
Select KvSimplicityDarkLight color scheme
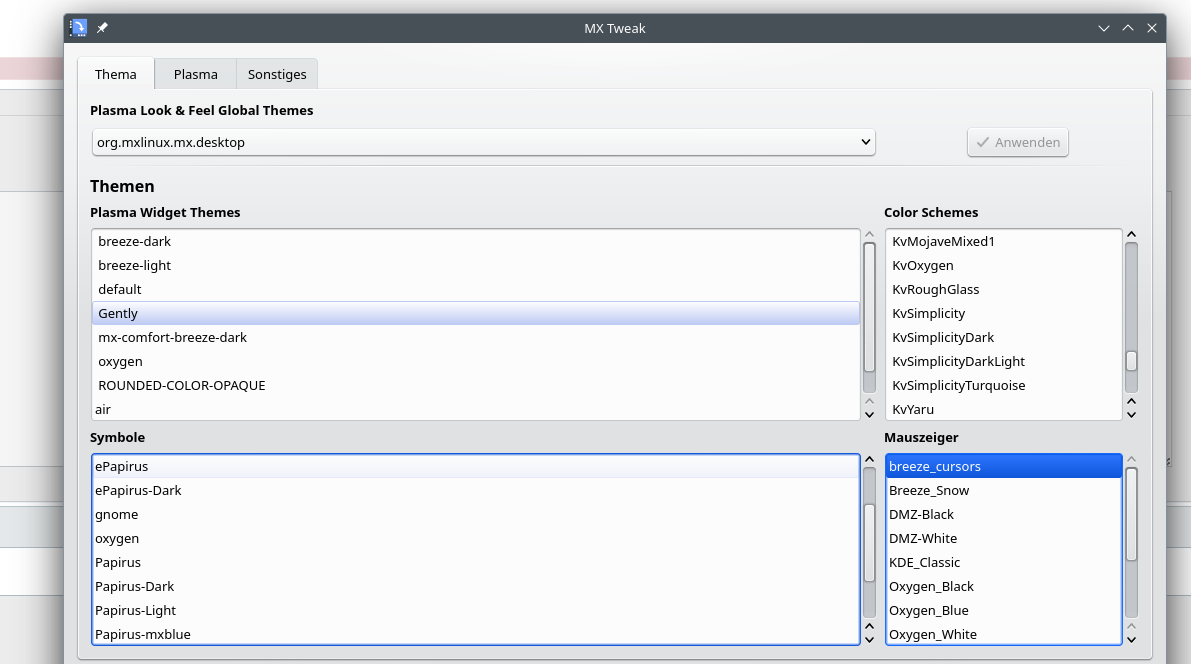1003,362
